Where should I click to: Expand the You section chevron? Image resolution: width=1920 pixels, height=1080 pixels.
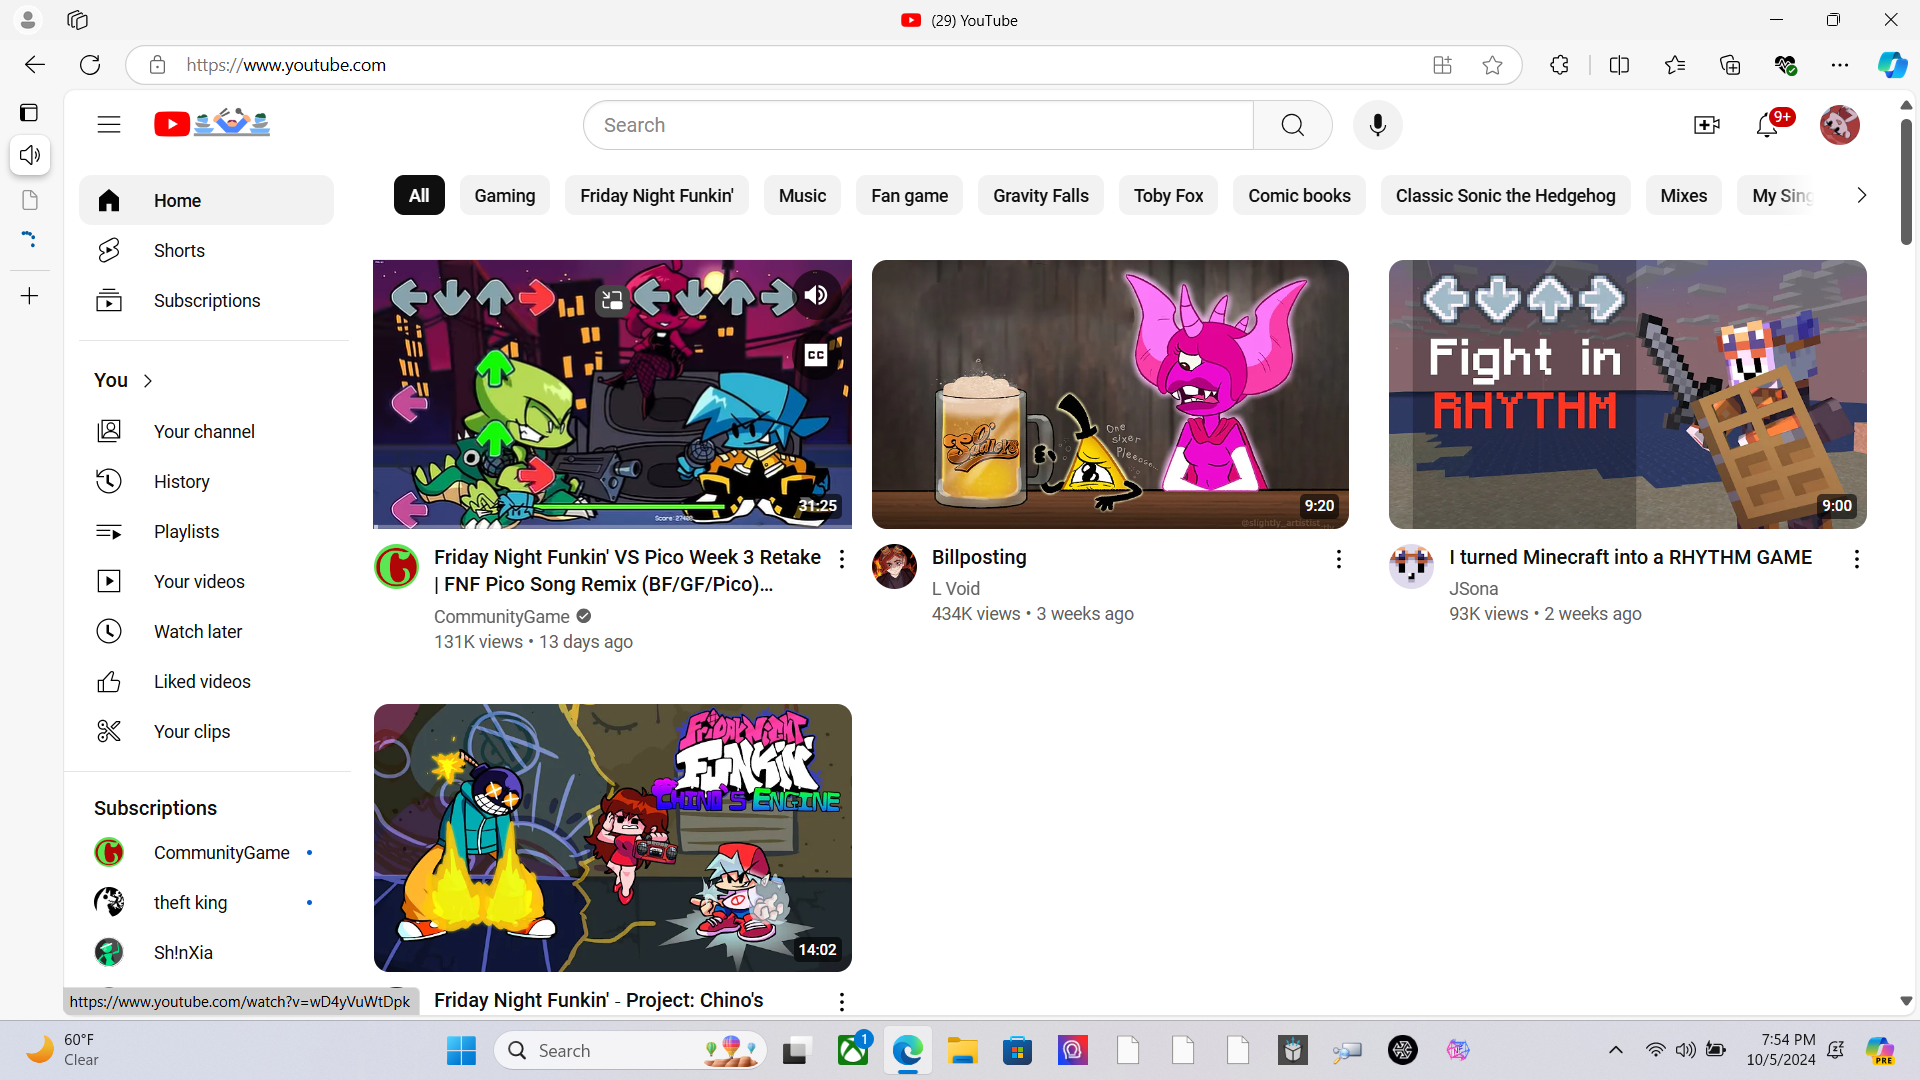pos(148,381)
